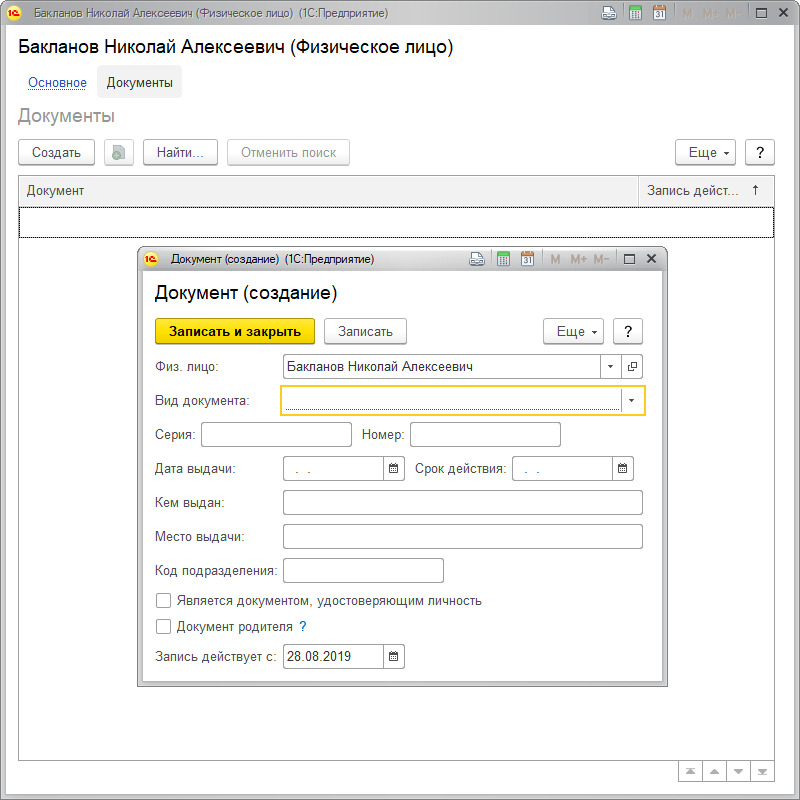Expand the Вид документа dropdown list
Image resolution: width=800 pixels, height=800 pixels.
coord(631,401)
